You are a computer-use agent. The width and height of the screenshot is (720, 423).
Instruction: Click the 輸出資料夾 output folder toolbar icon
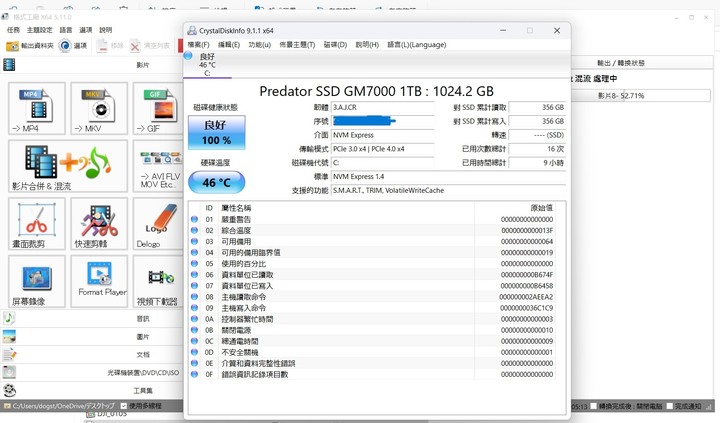[x=12, y=45]
